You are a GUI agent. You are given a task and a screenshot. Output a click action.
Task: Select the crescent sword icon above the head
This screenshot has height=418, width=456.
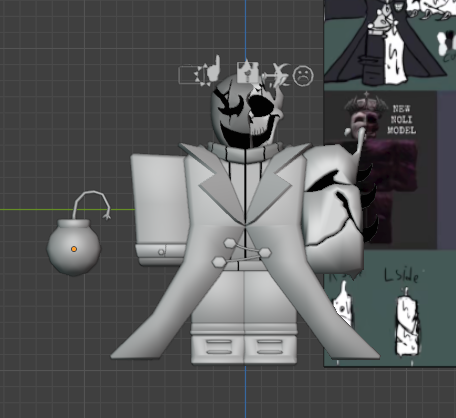(x=277, y=75)
